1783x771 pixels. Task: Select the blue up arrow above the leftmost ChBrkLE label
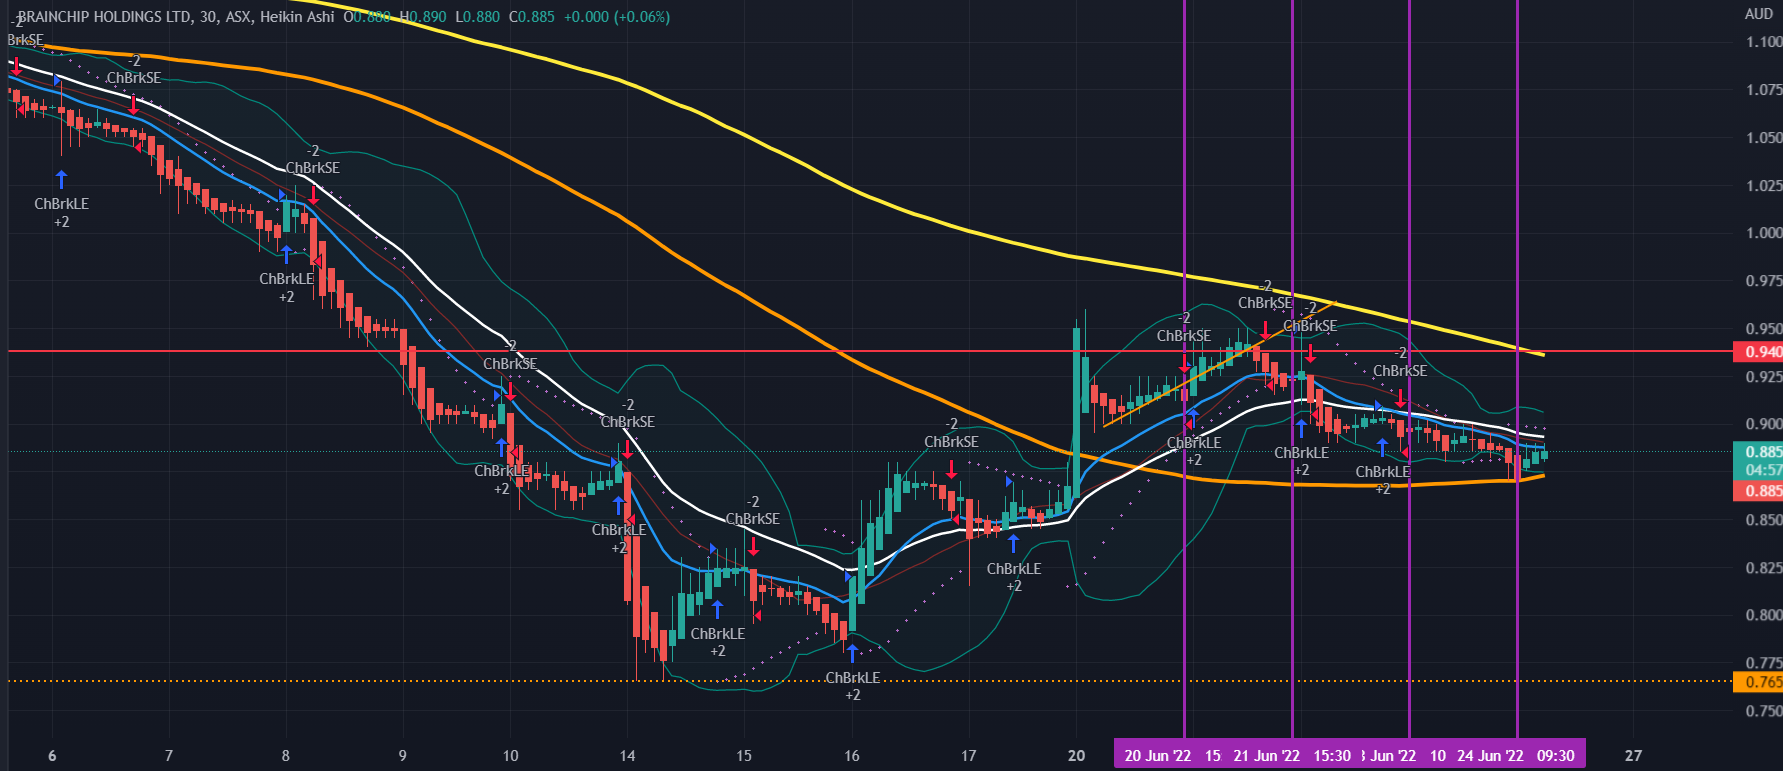[x=62, y=179]
